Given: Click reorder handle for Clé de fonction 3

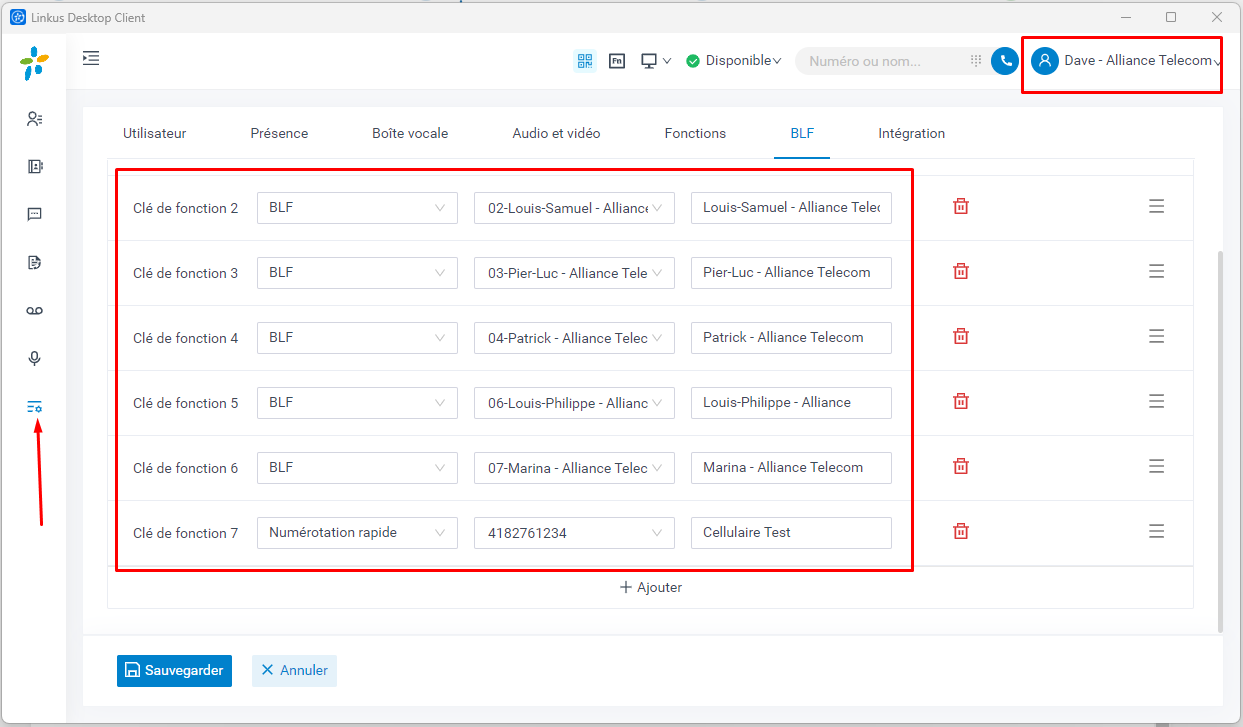Looking at the screenshot, I should pyautogui.click(x=1156, y=271).
